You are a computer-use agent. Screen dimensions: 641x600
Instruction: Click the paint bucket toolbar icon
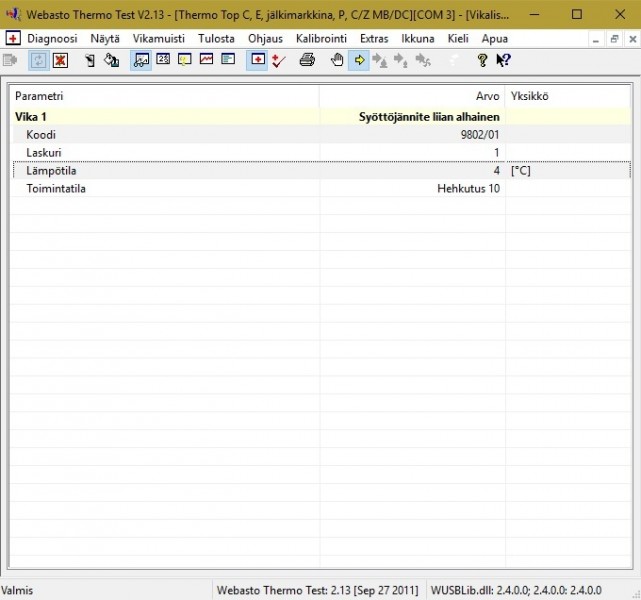111,61
